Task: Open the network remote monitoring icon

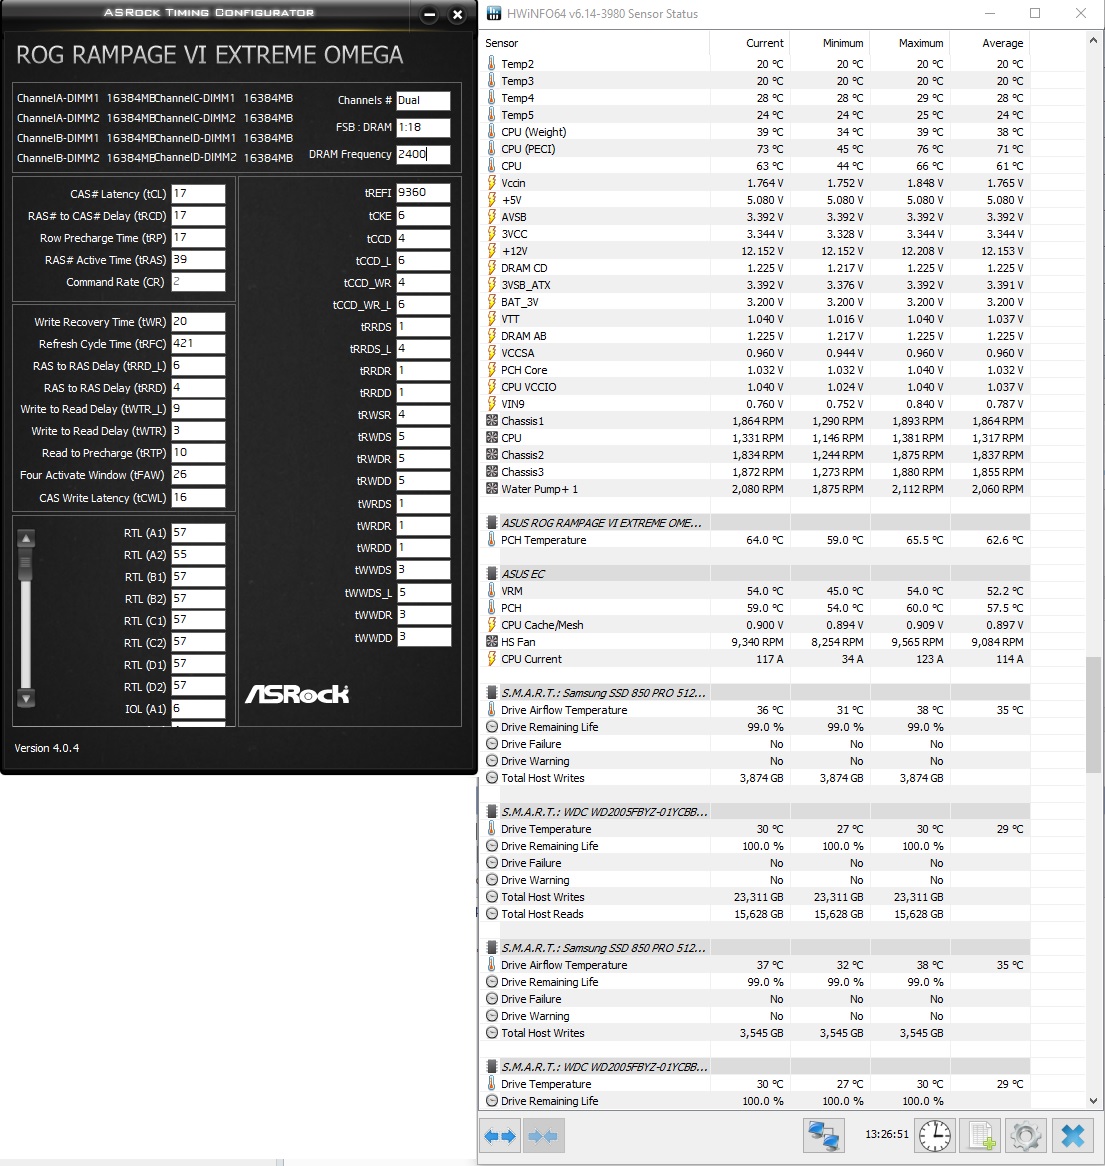Action: [824, 1136]
